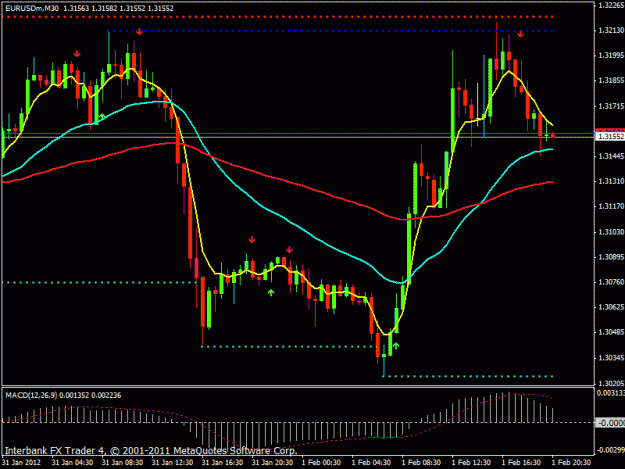Click price axis label 1.31855
Viewport: 625px width, 469px height.
[611, 80]
